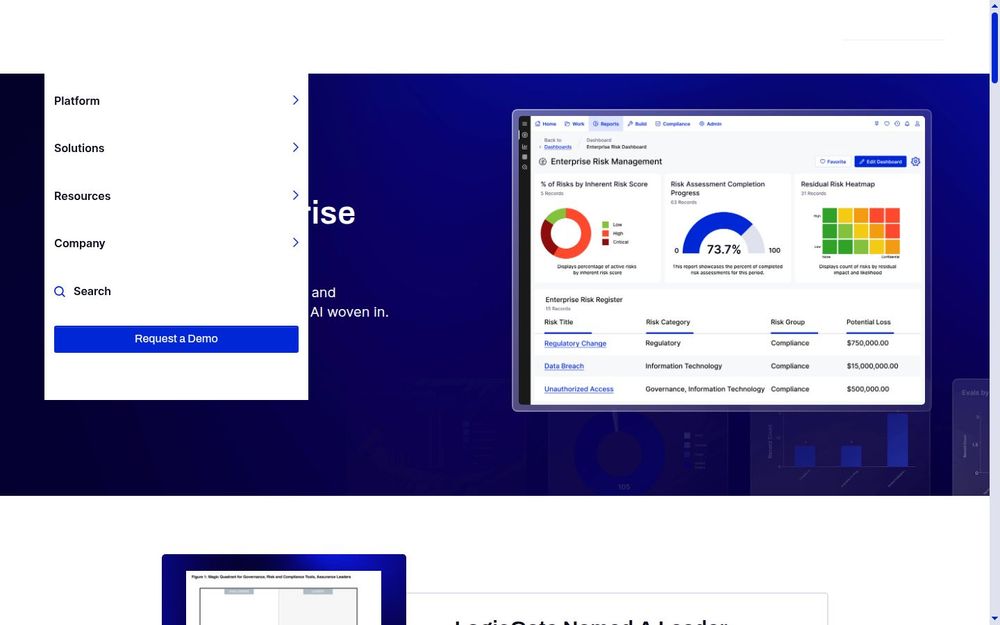Click the Governance, Information Technology cell

705,389
